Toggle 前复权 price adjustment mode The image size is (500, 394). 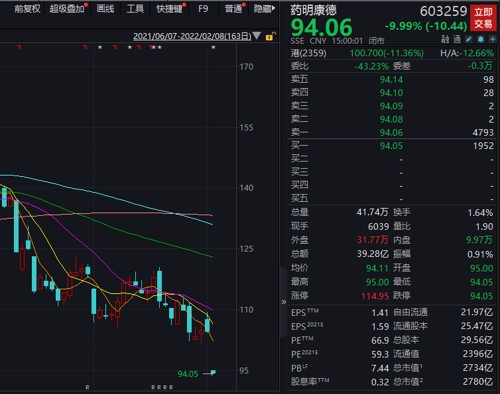(27, 9)
